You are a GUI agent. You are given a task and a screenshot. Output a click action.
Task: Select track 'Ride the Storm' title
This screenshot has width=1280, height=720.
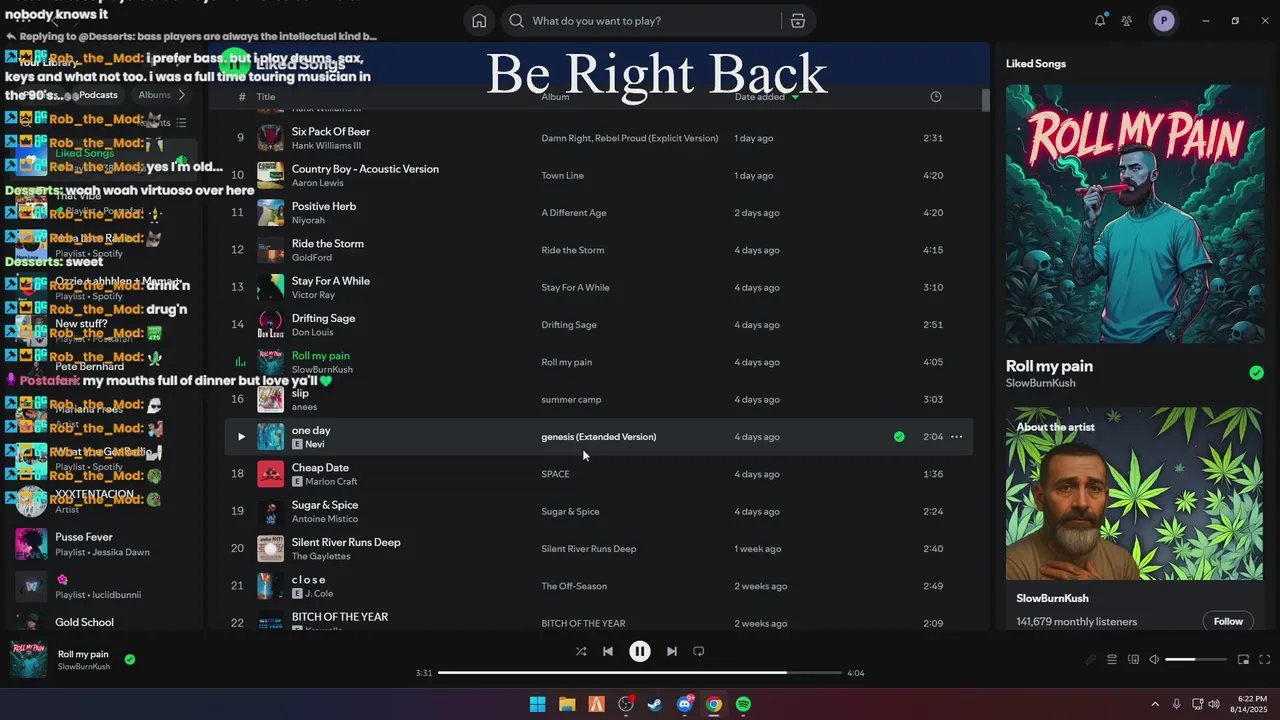[x=328, y=244]
